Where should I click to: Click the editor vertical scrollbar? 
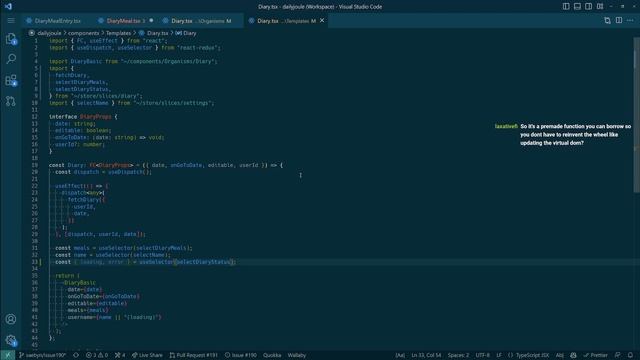tap(636, 114)
